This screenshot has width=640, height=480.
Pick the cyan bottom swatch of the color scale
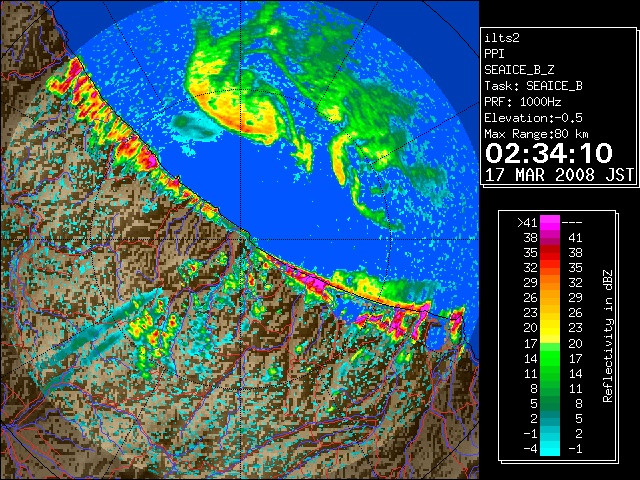(x=550, y=449)
